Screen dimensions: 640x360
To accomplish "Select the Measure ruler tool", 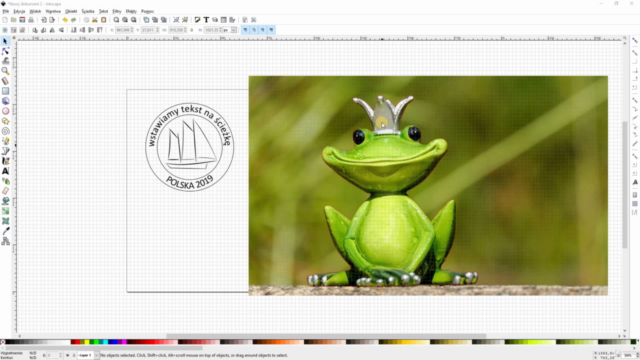I will coord(5,81).
